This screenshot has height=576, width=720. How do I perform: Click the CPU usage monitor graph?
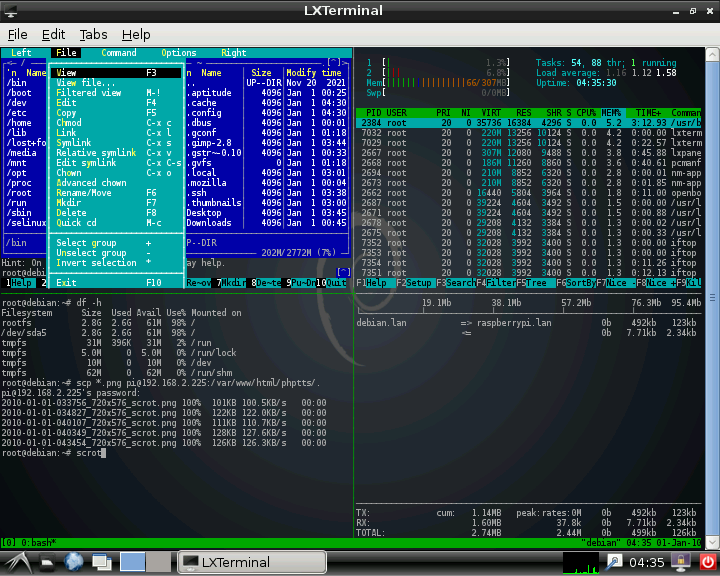coord(581,563)
